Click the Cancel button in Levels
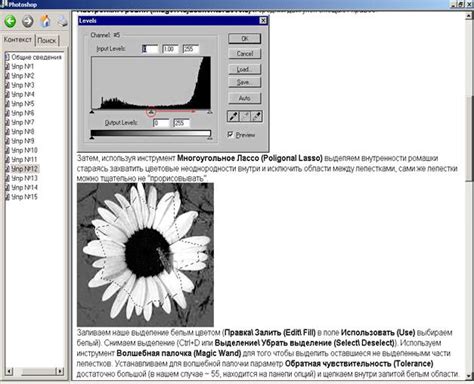The width and height of the screenshot is (474, 384). tap(245, 54)
